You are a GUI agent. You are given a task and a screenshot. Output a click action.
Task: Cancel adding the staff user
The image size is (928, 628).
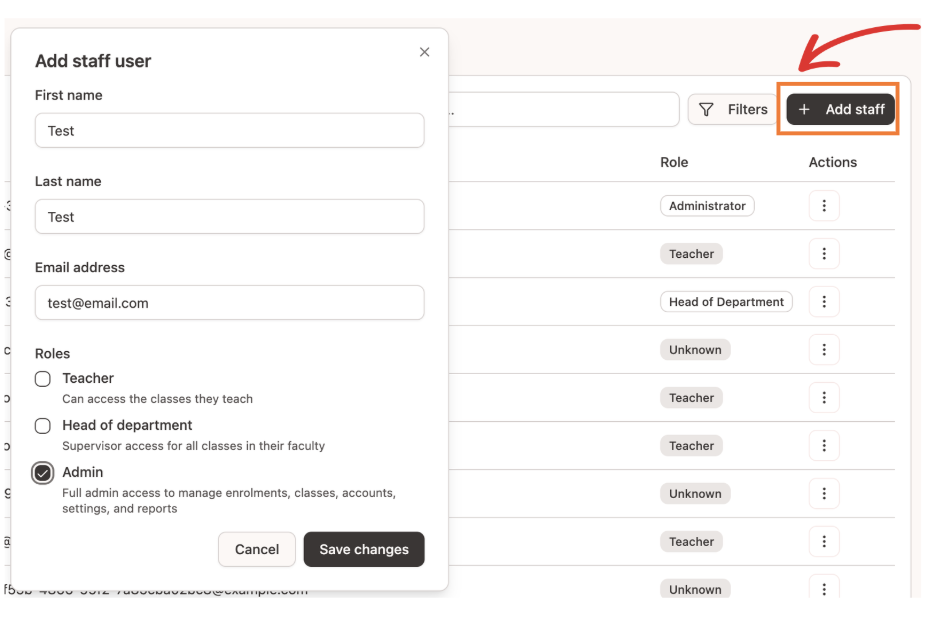point(257,549)
